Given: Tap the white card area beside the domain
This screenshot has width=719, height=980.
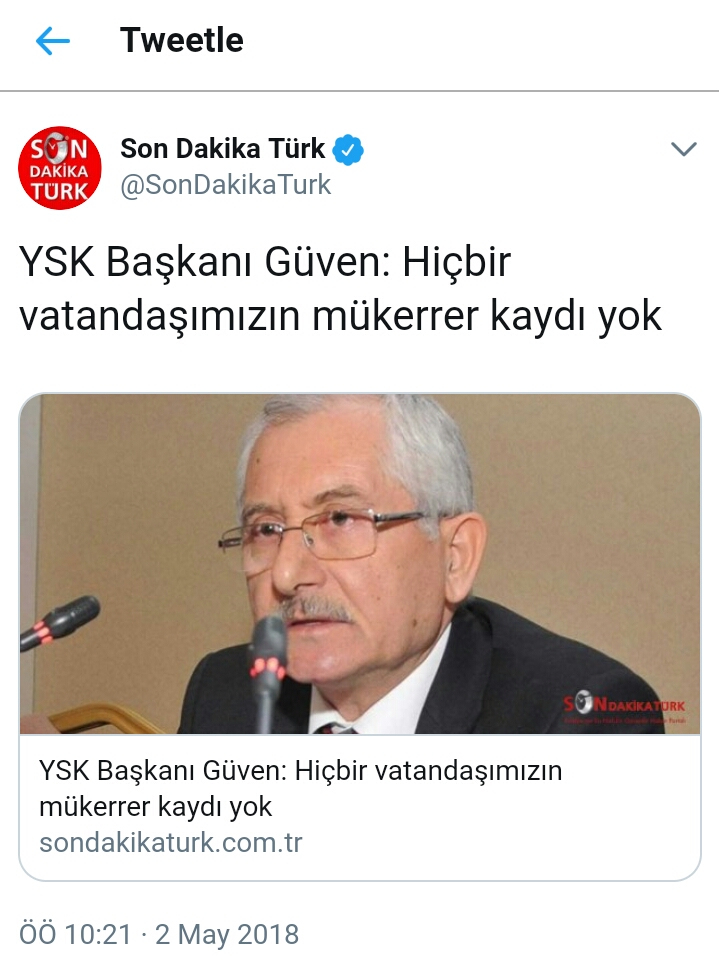Looking at the screenshot, I should (500, 843).
